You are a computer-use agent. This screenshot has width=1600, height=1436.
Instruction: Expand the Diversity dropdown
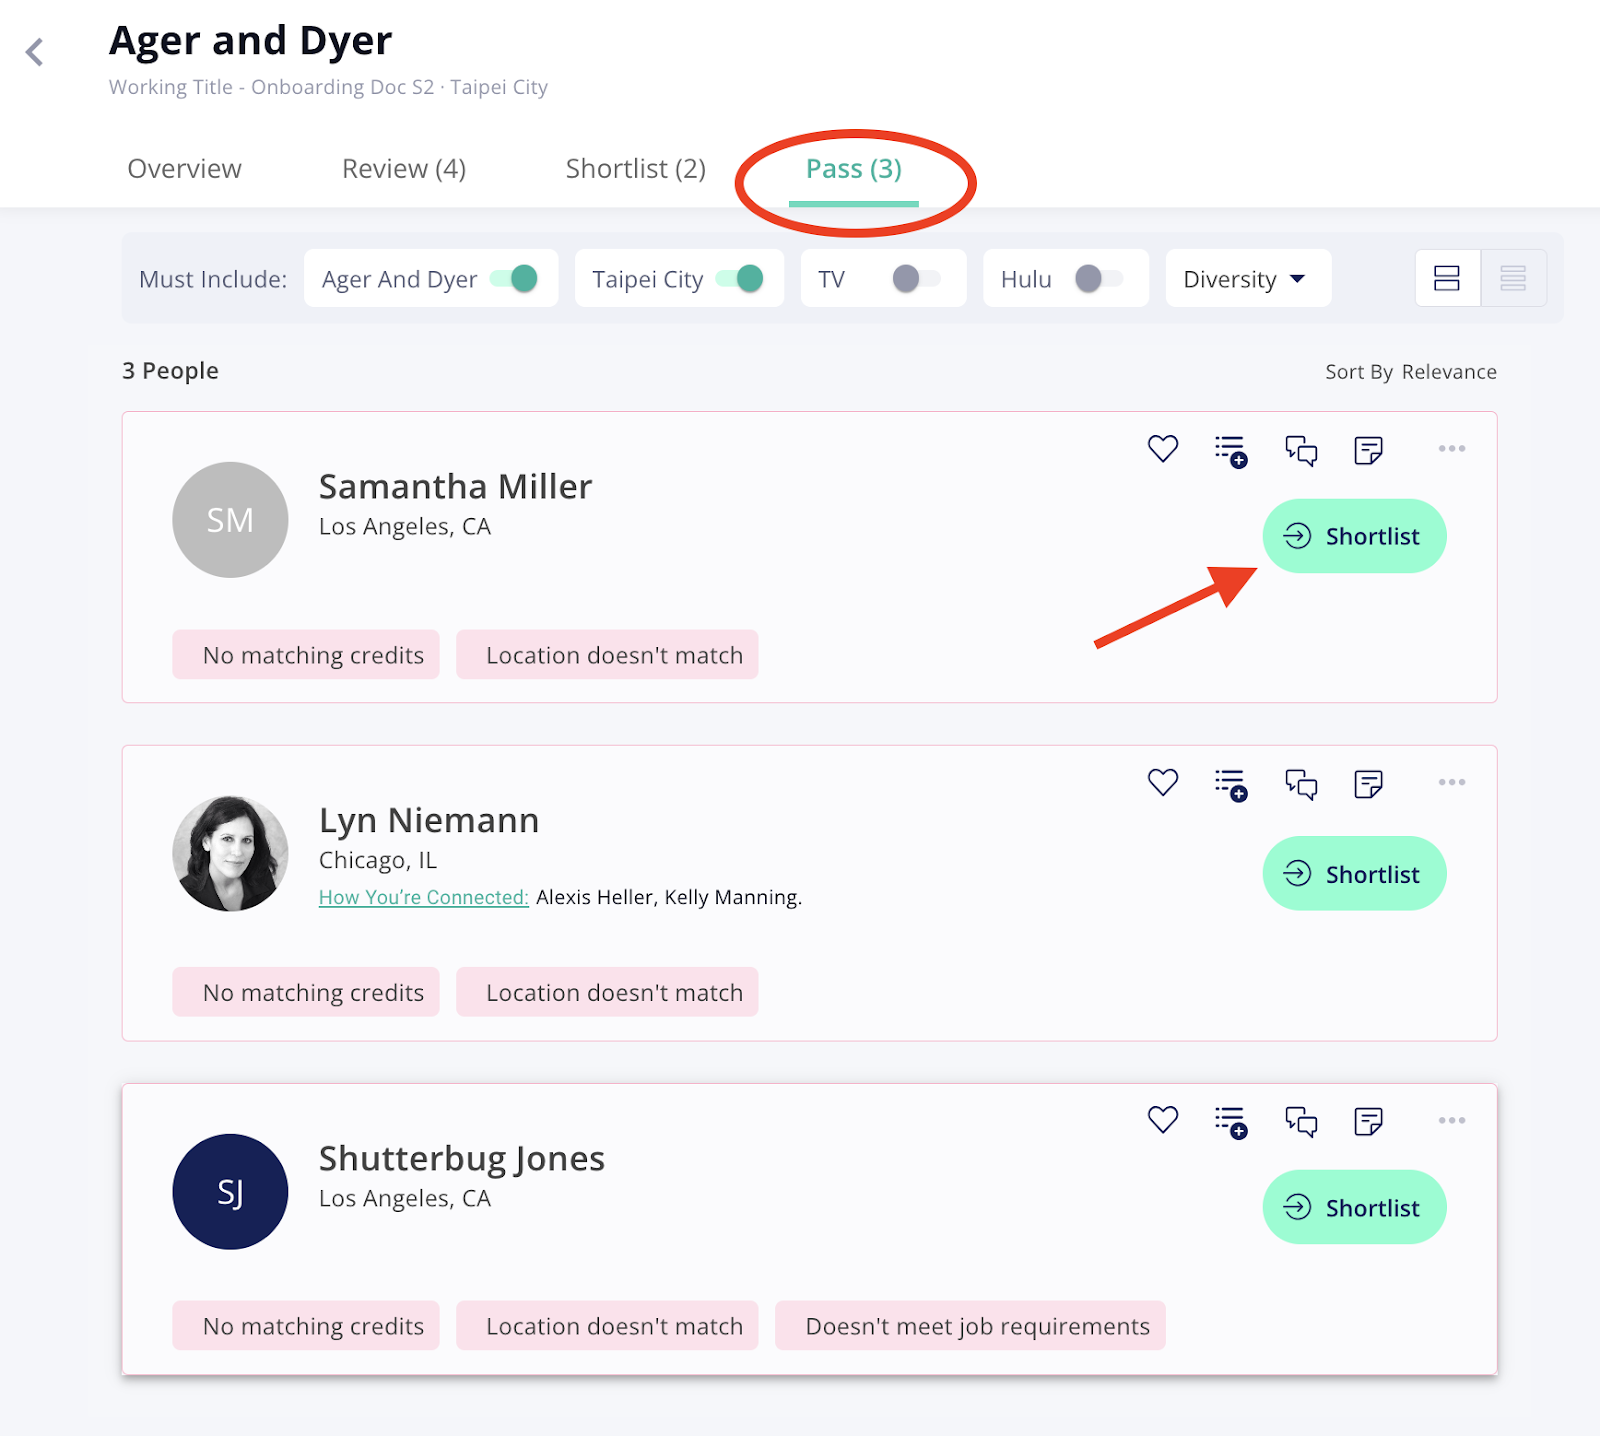coord(1247,278)
